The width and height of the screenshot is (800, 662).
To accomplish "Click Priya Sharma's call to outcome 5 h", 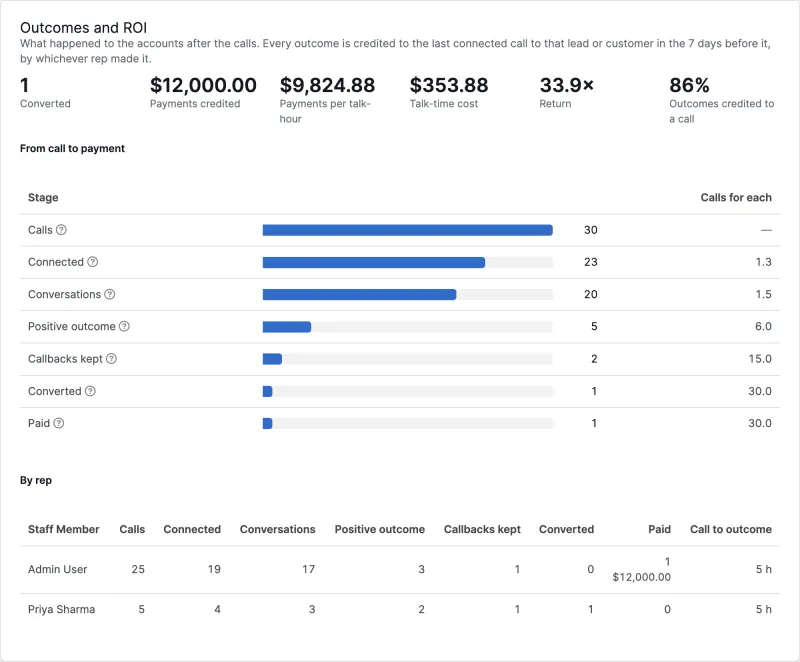I will tap(764, 609).
